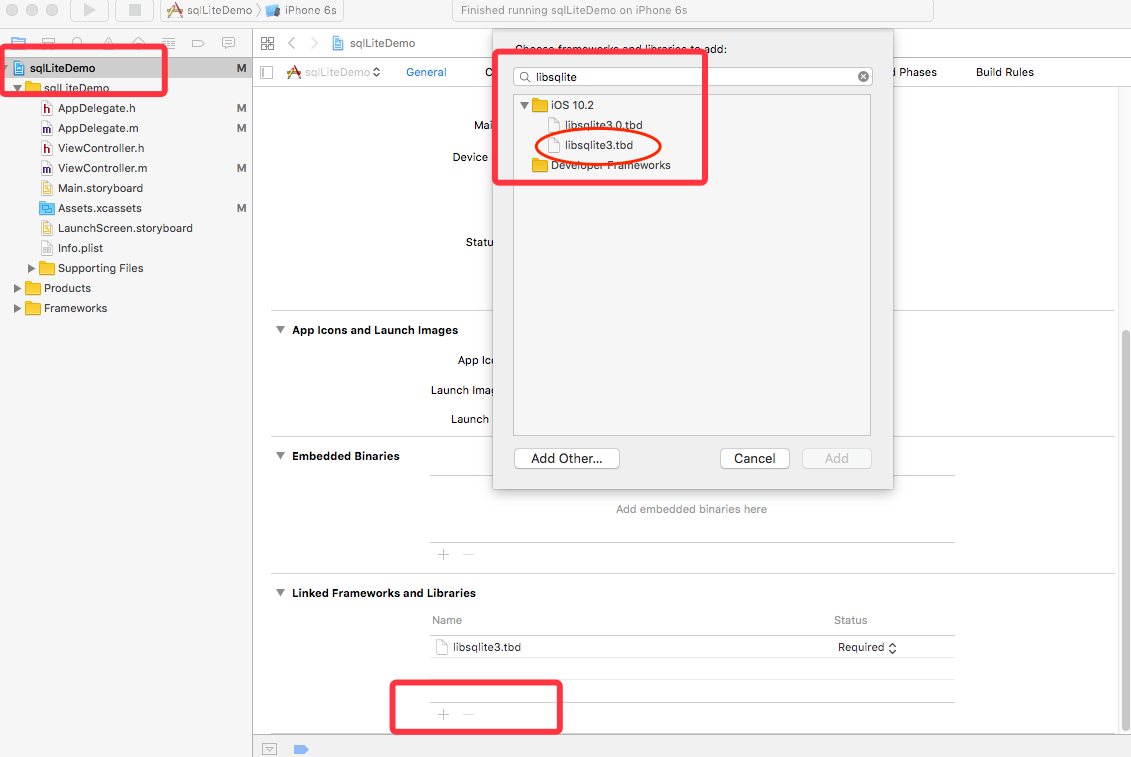1131x757 pixels.
Task: Click plus under Linked Frameworks and Libraries
Action: [x=443, y=714]
